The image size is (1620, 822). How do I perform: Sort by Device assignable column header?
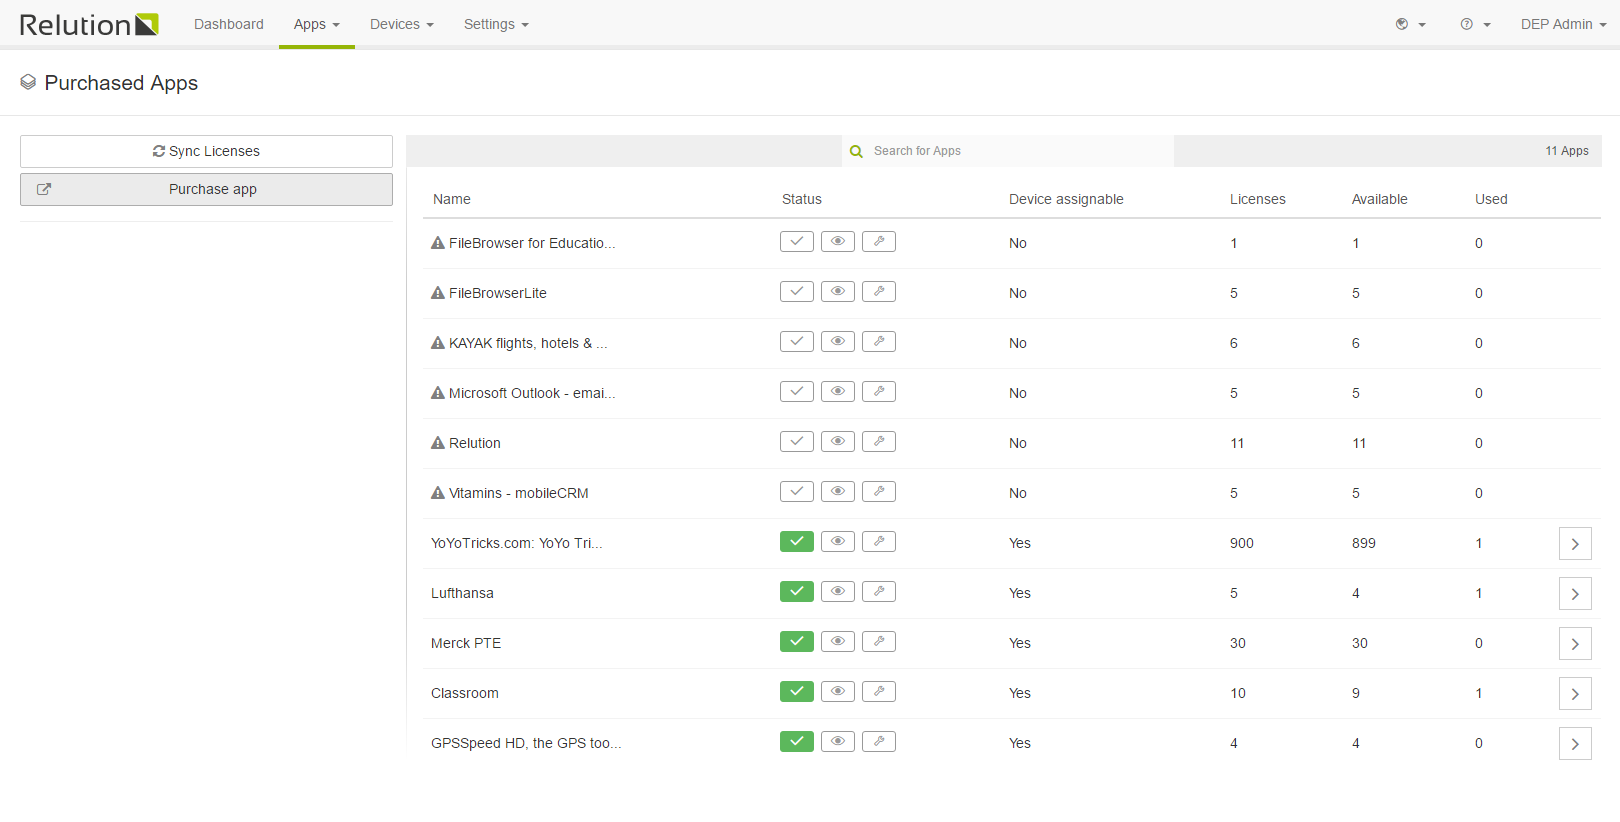pyautogui.click(x=1066, y=199)
